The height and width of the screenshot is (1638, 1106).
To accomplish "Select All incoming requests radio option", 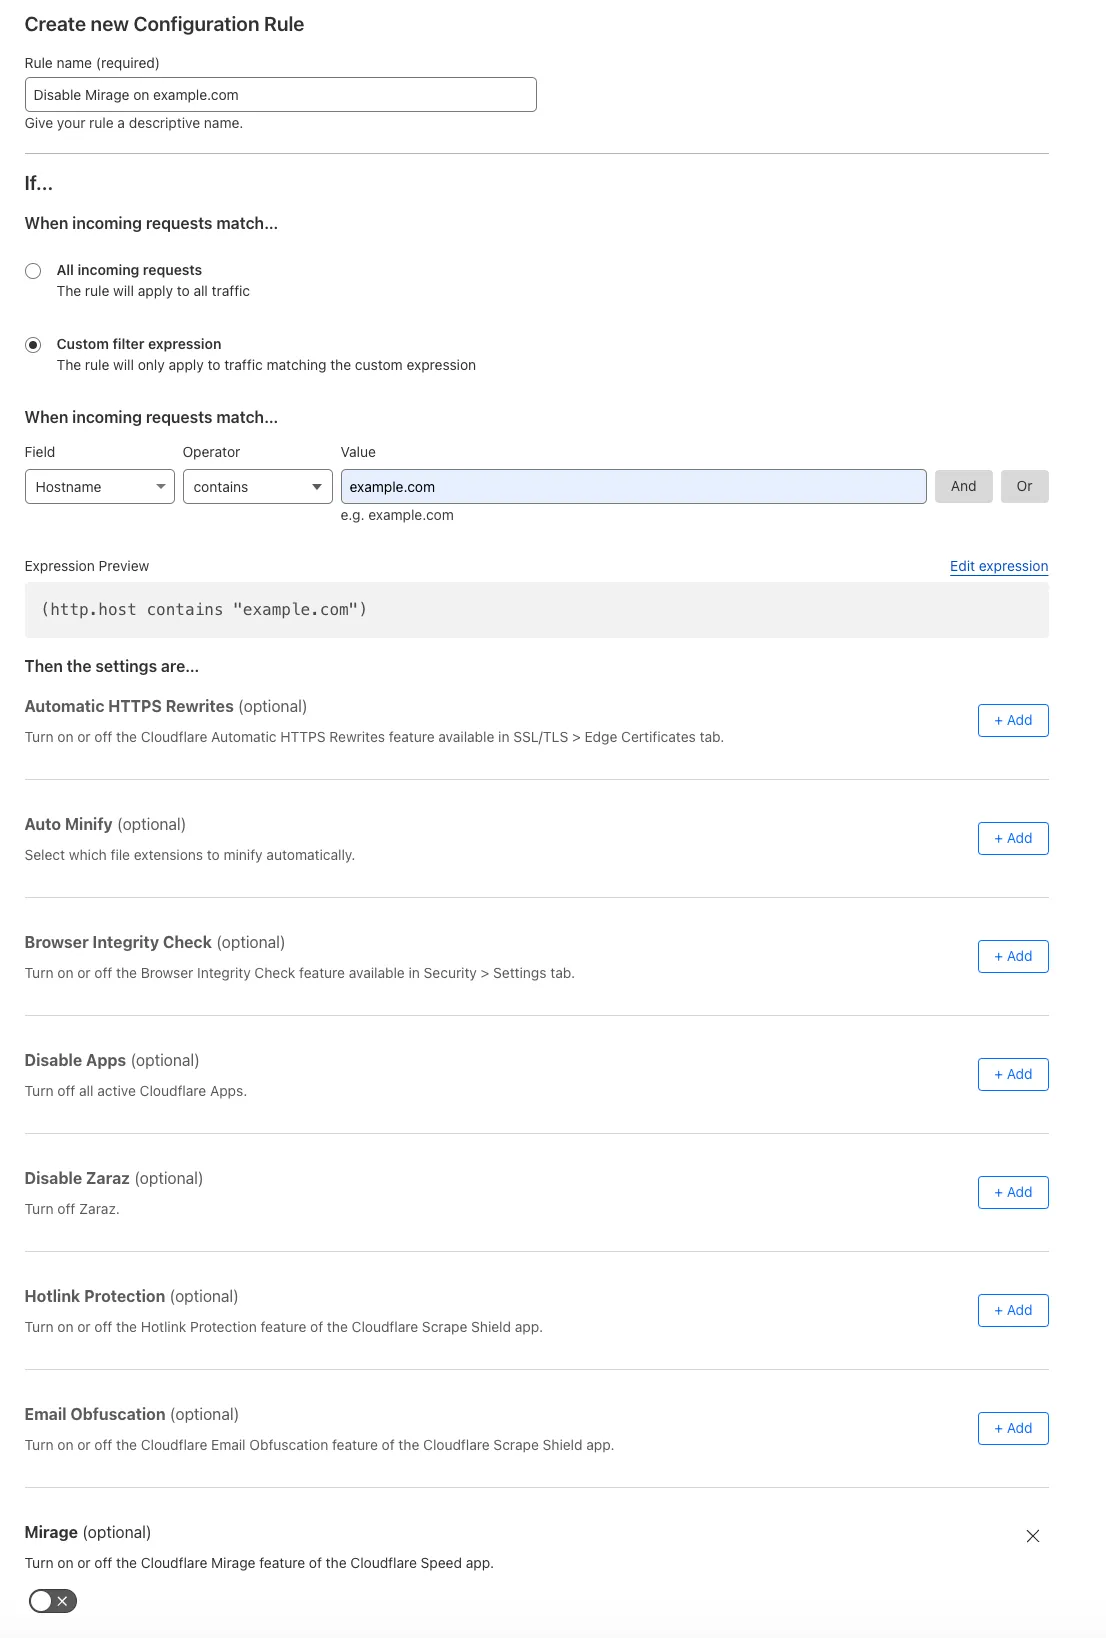I will tap(33, 271).
